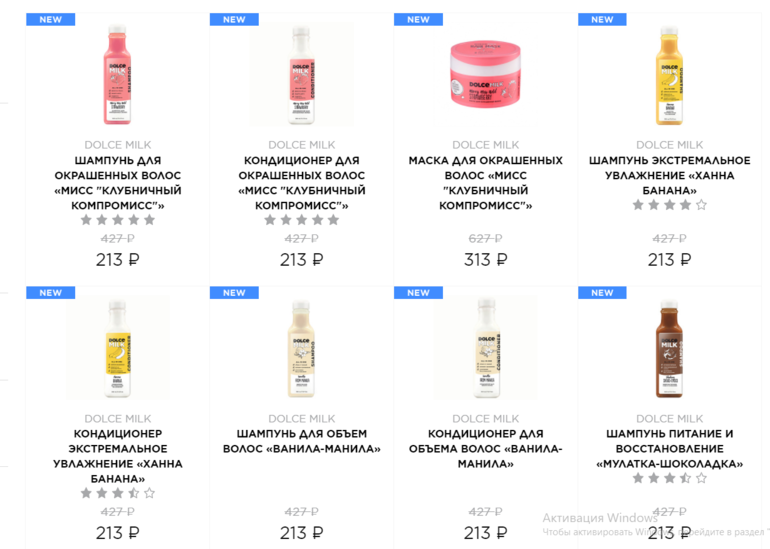Open «Шампунь для объем волос Ванила-Манила» title
The height and width of the screenshot is (549, 770).
pyautogui.click(x=302, y=441)
